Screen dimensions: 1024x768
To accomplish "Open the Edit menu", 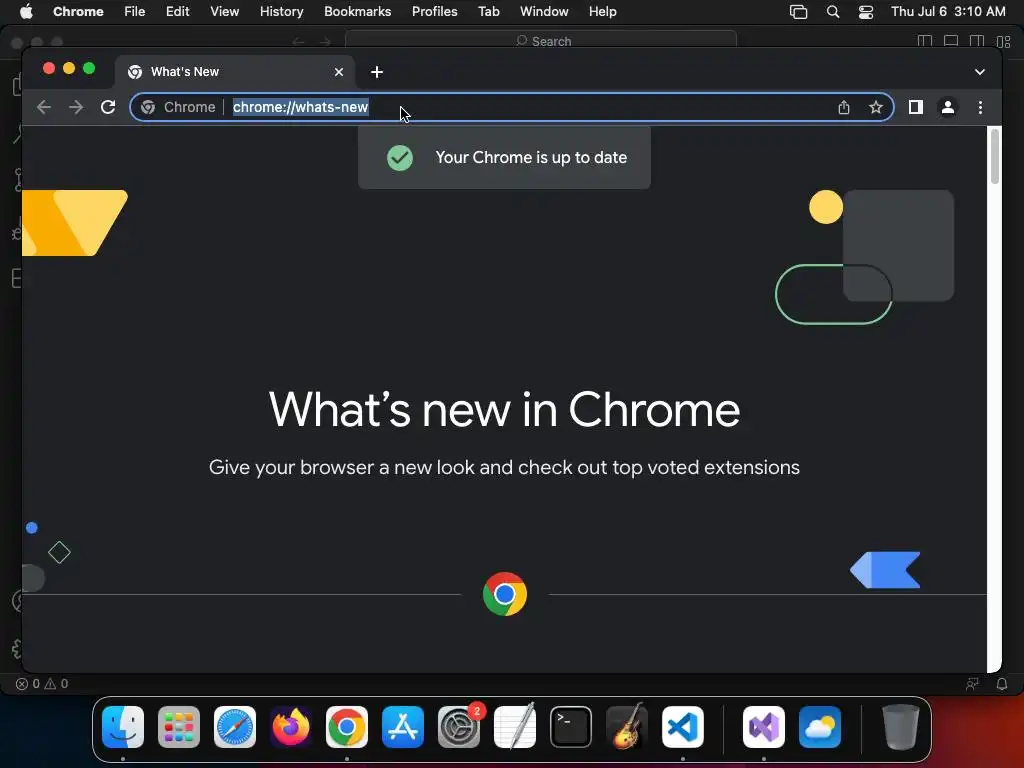I will pyautogui.click(x=177, y=12).
